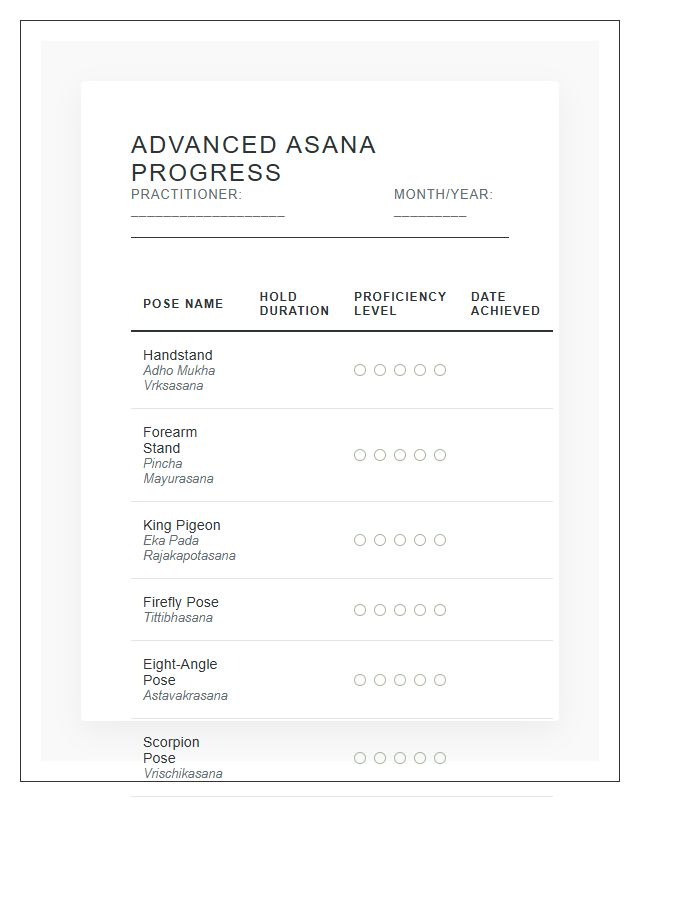Screen dimensions: 700x900
Task: Select second proficiency circle for King Pigeon
Action: tap(380, 540)
